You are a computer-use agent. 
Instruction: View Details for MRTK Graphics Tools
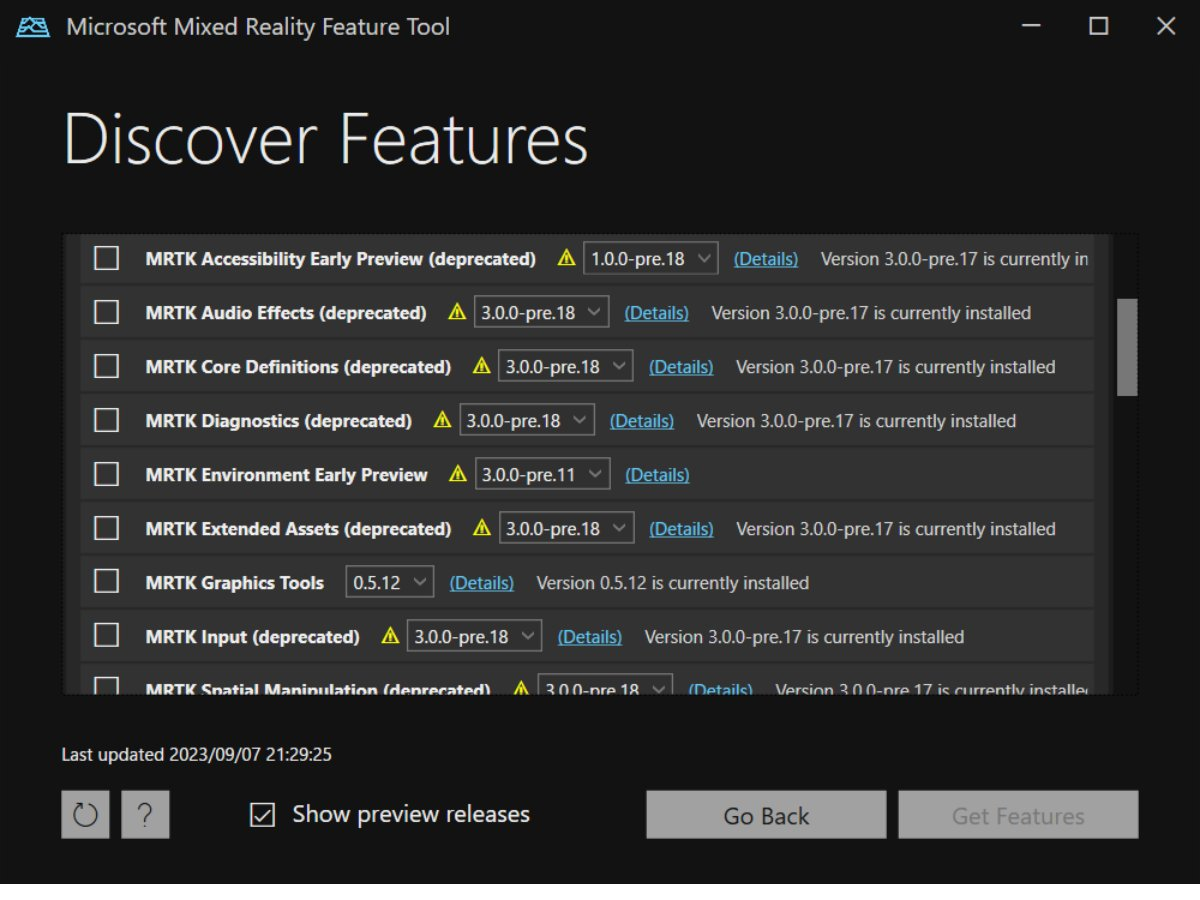click(482, 583)
